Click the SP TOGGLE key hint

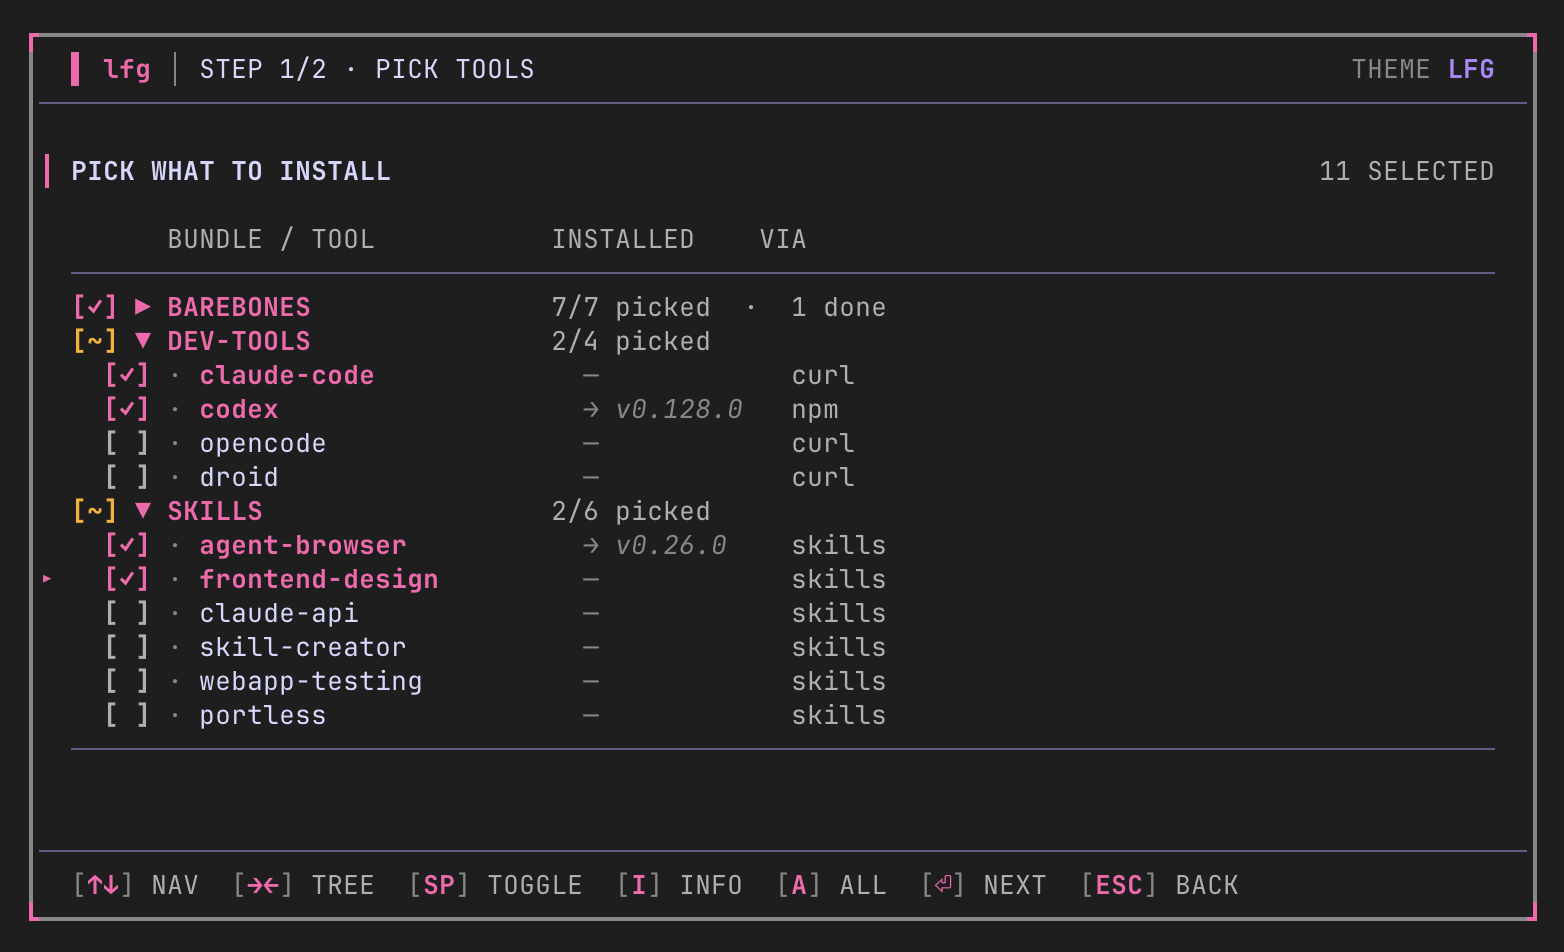tap(495, 885)
